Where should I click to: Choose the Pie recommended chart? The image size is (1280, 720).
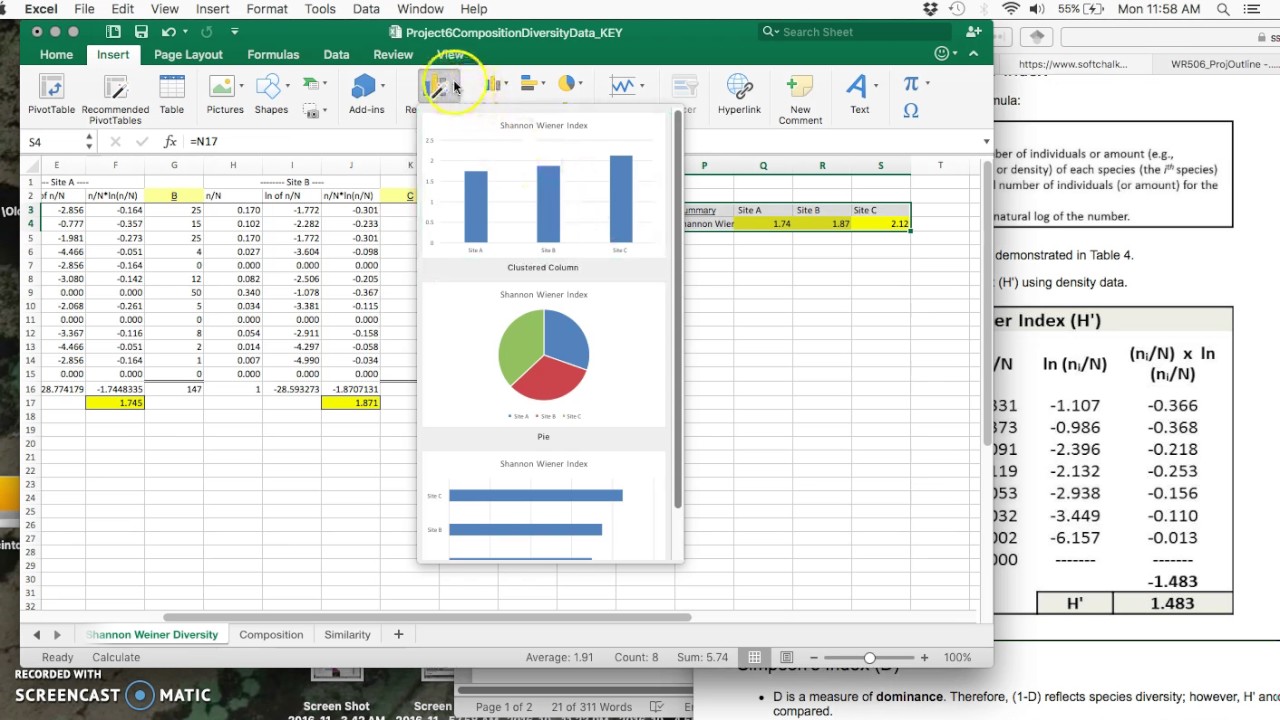[543, 364]
